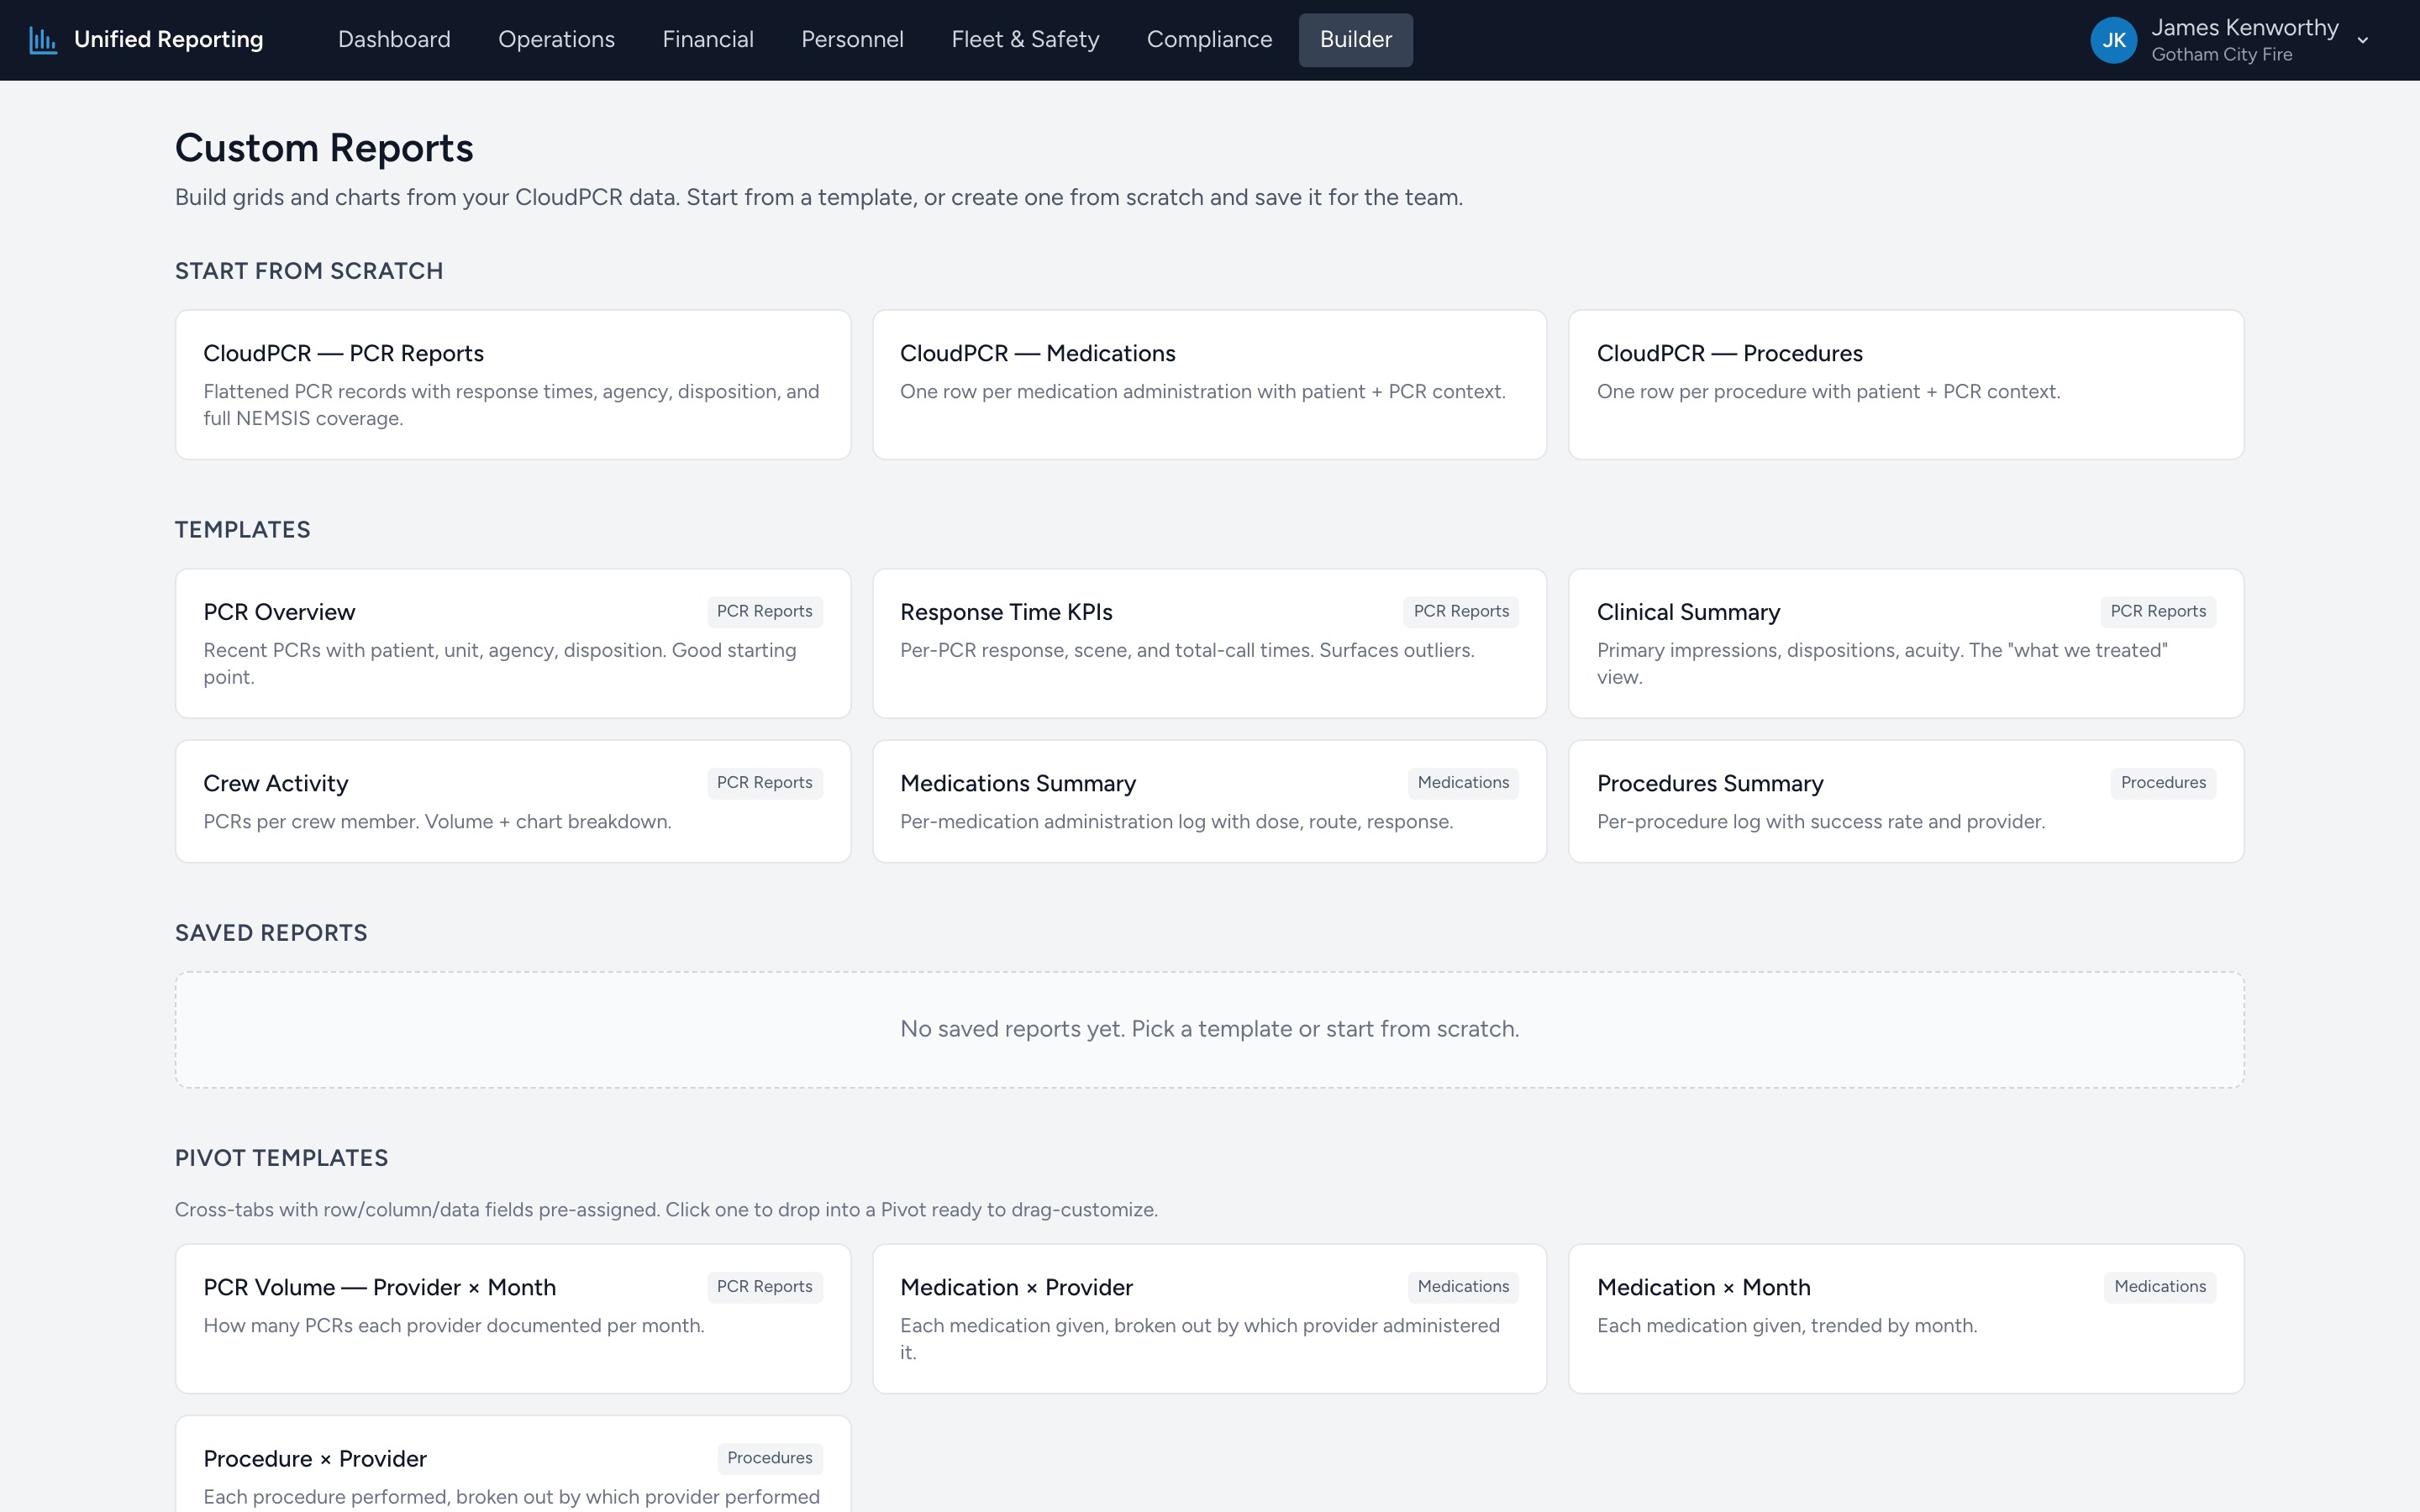The image size is (2420, 1512).
Task: Open the Medication × Month pivot template
Action: [x=1906, y=1319]
